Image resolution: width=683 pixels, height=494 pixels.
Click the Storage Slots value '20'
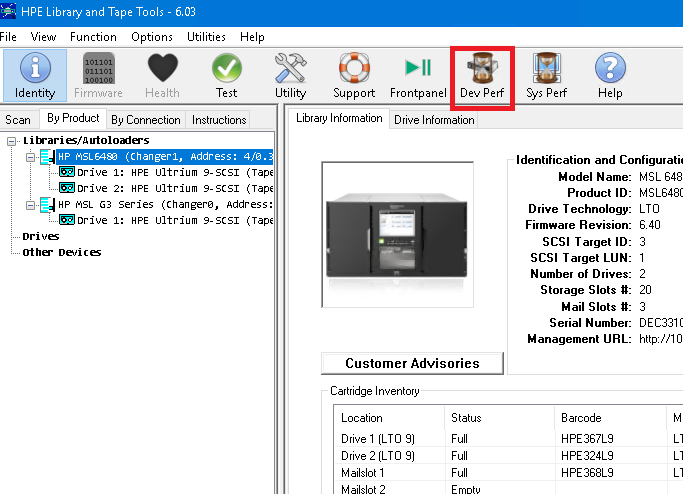tap(645, 290)
